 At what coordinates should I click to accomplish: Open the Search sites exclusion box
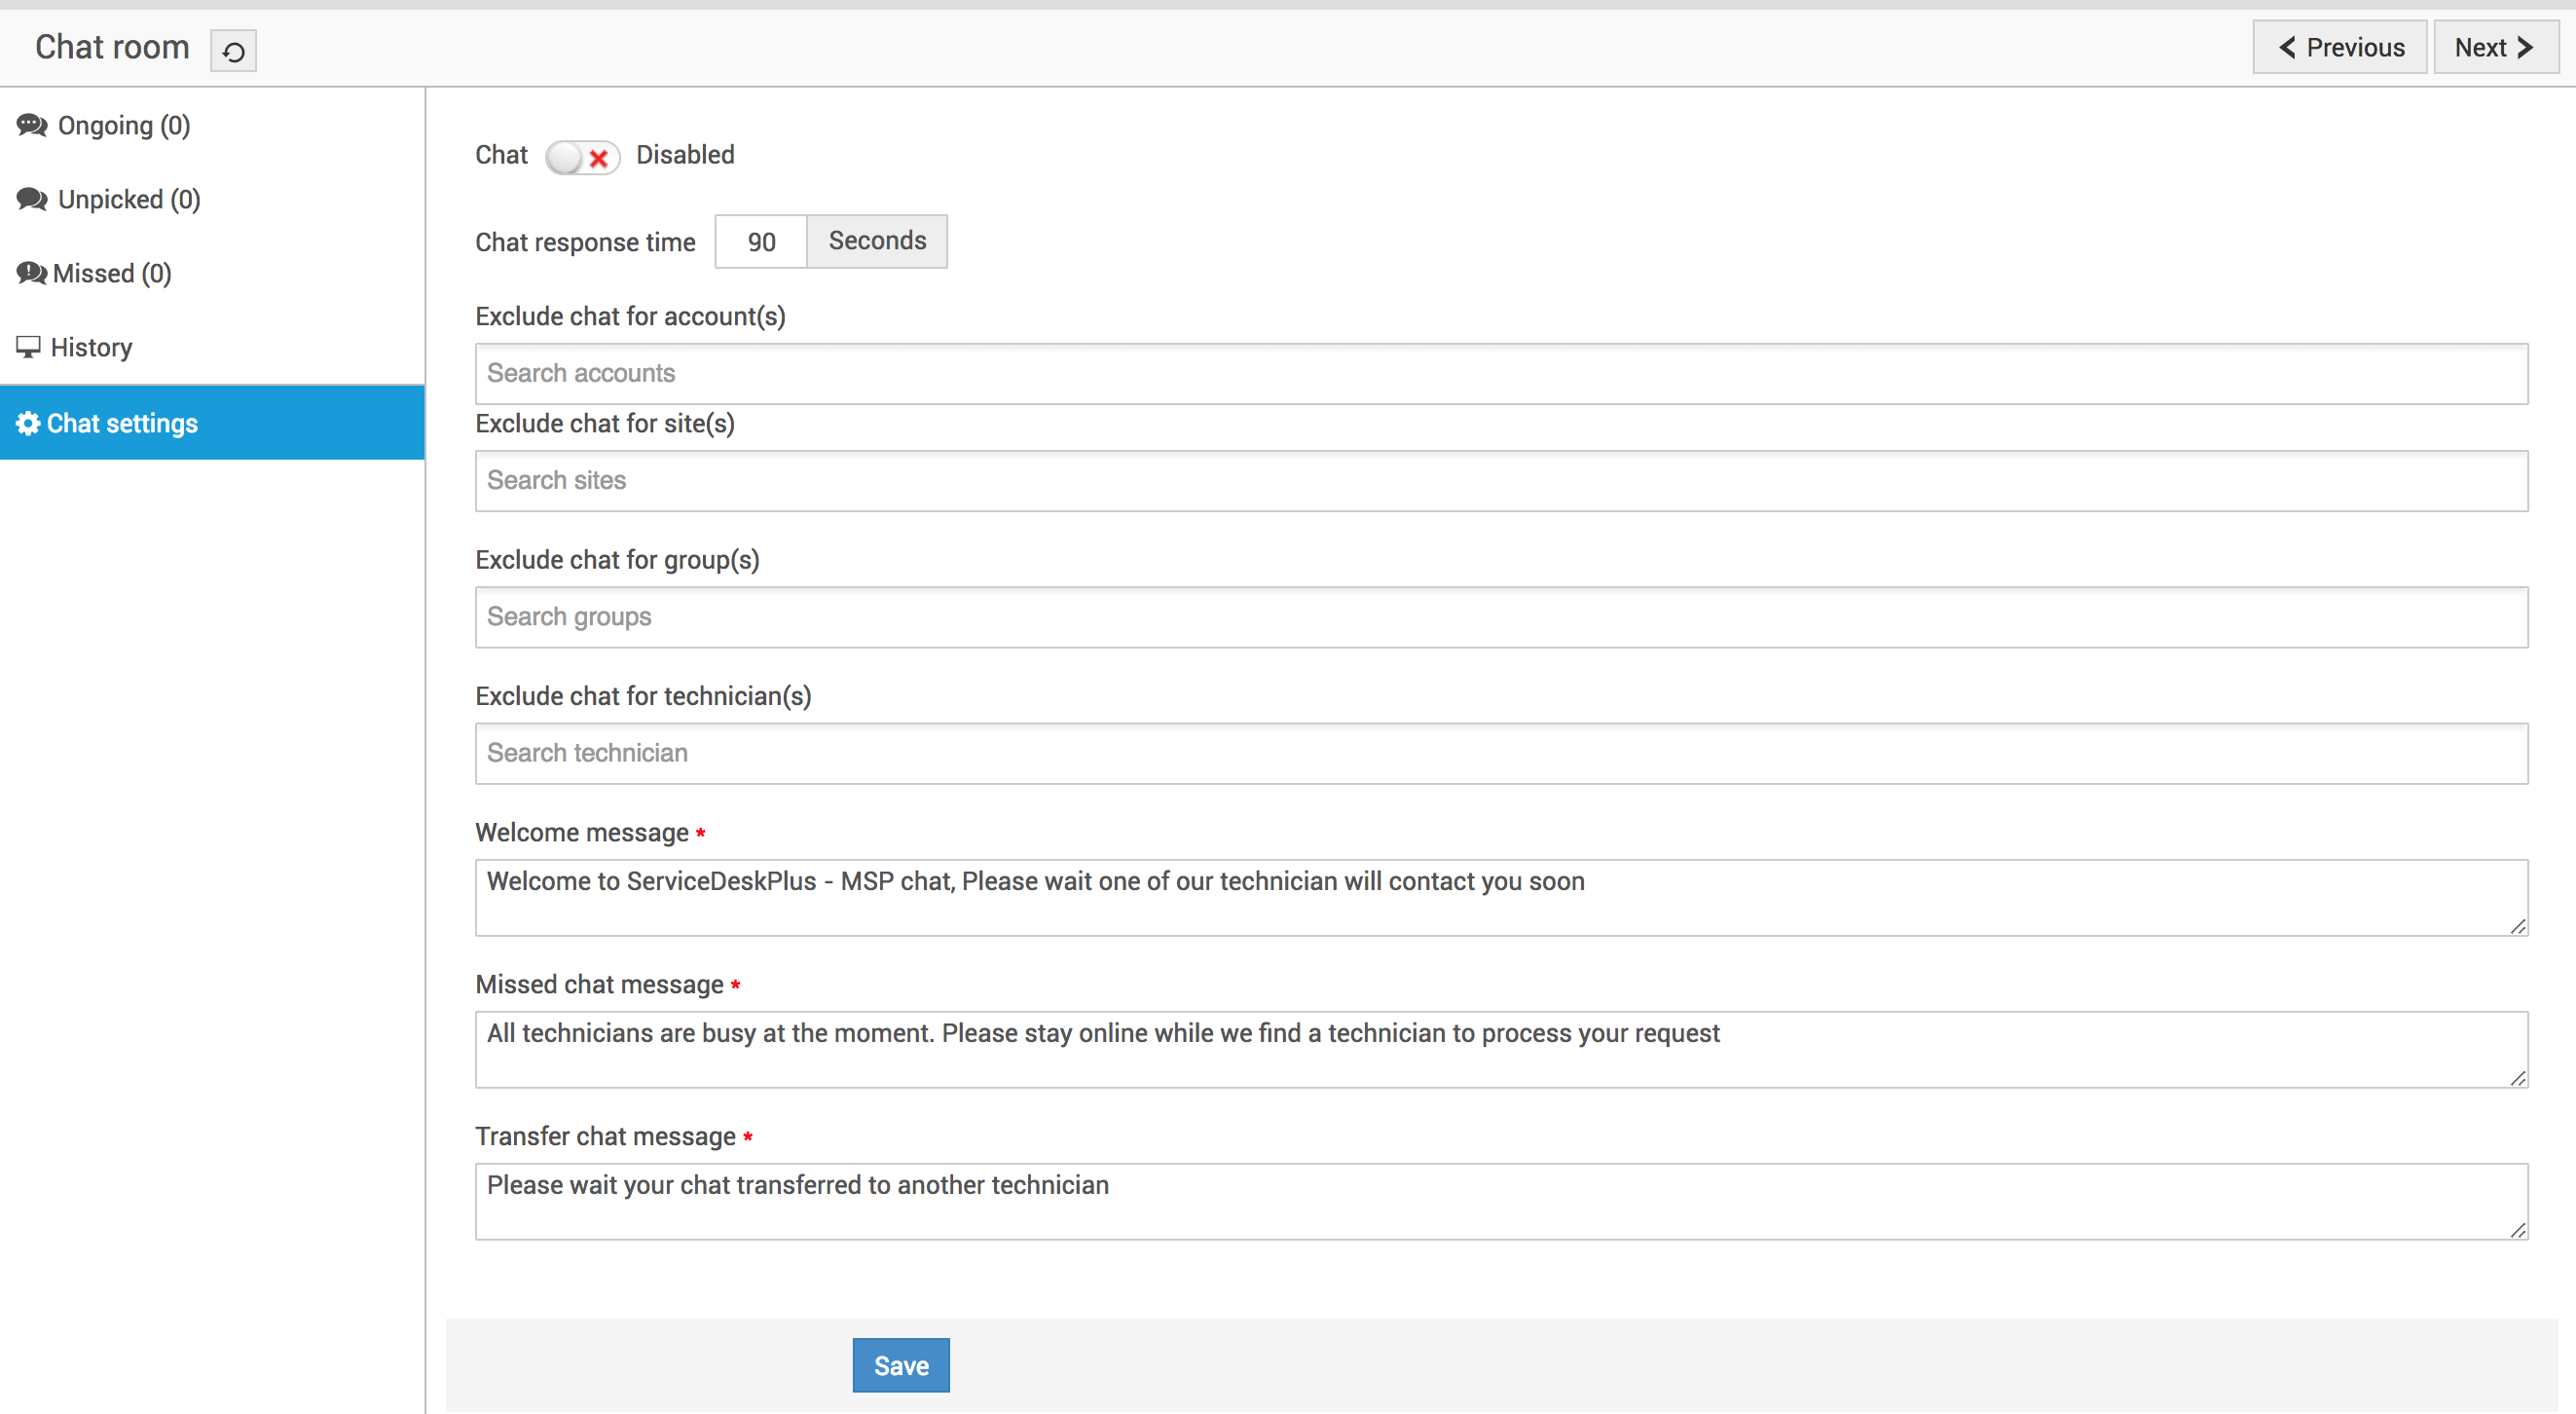[x=1500, y=480]
